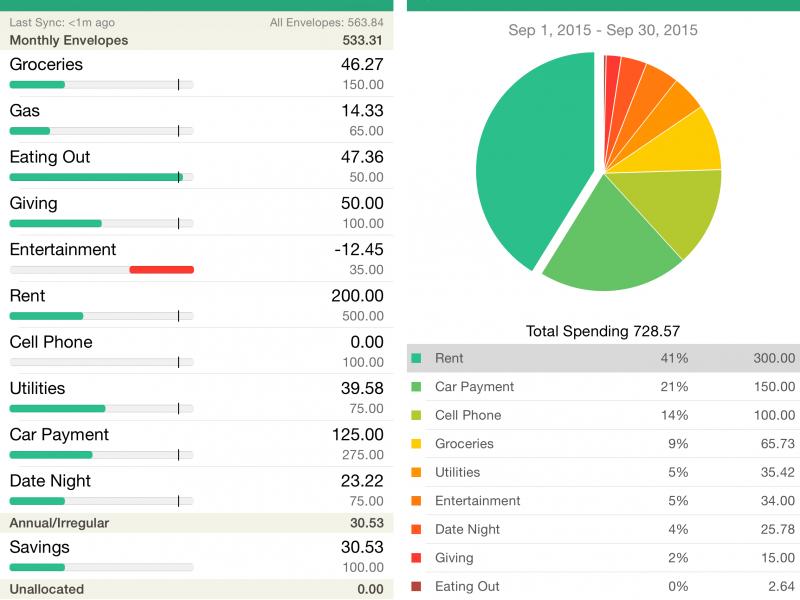Select the Annual/Irregular section header
The height and width of the screenshot is (600, 800).
click(196, 523)
